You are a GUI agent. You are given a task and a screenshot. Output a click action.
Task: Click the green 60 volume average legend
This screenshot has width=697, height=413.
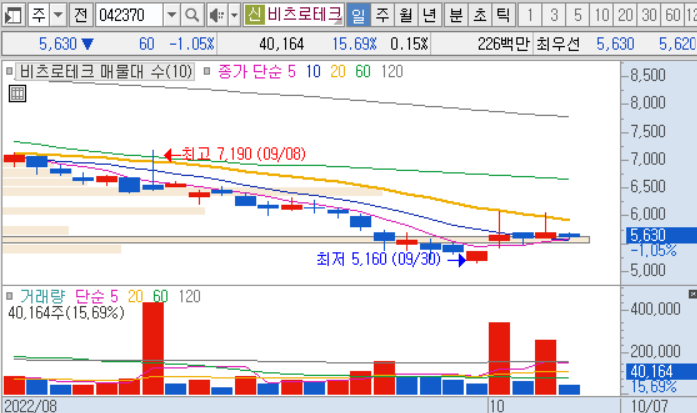(x=160, y=296)
